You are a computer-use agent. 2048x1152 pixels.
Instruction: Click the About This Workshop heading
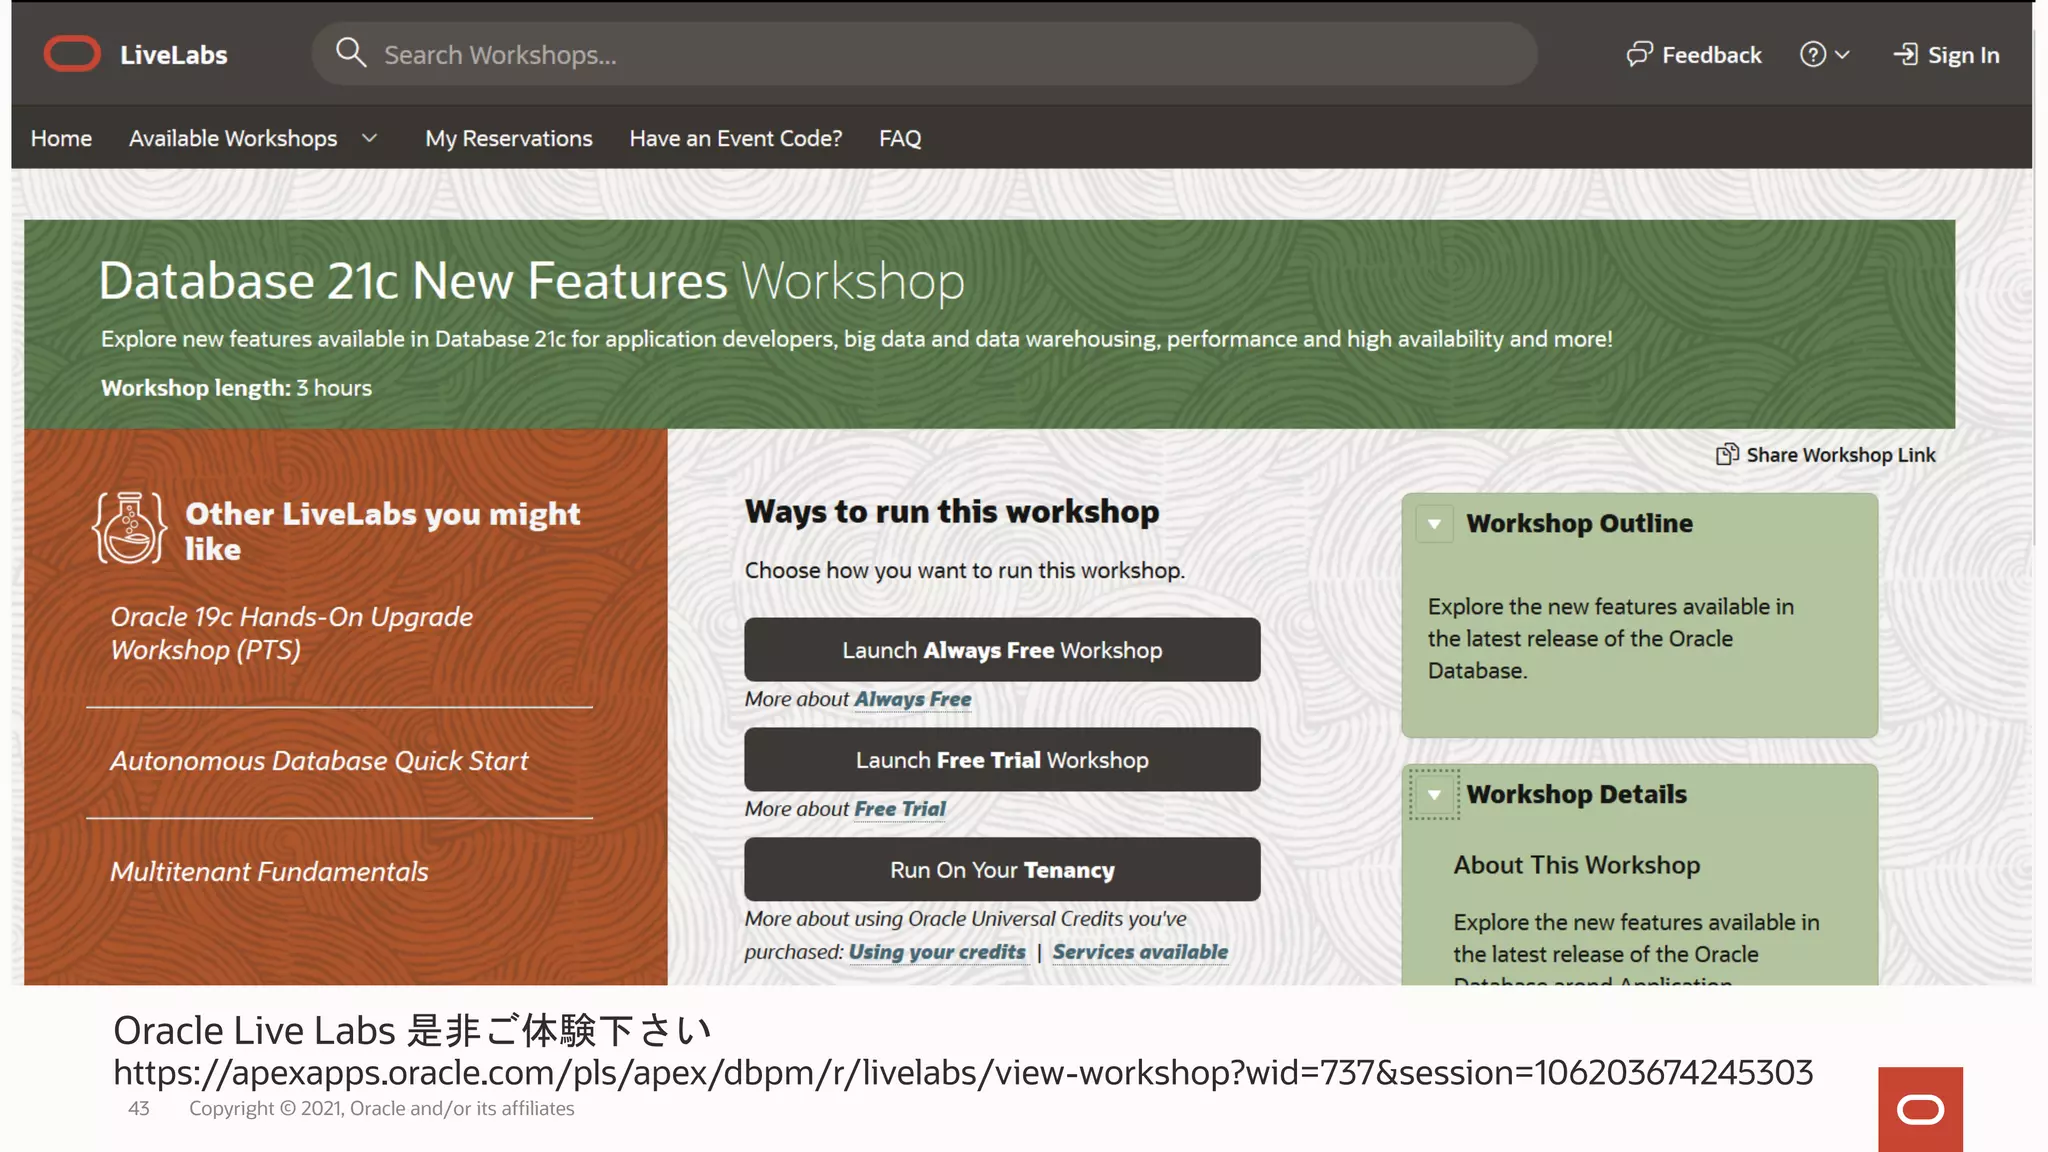pyautogui.click(x=1577, y=865)
